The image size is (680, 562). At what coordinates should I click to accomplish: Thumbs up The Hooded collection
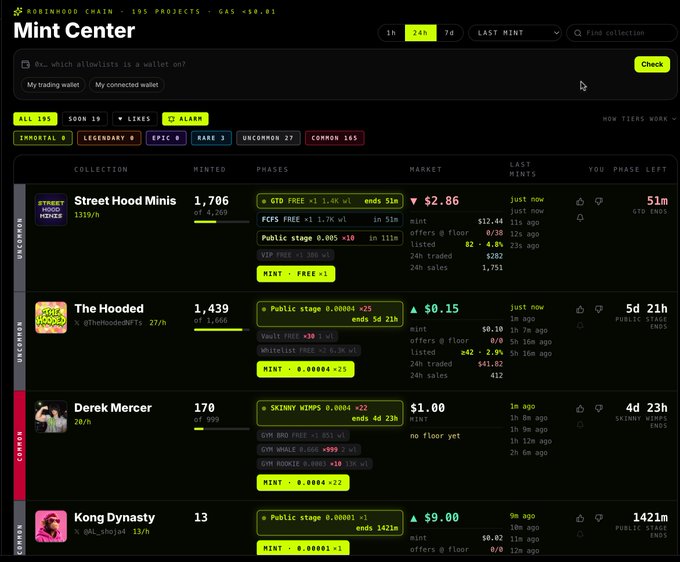[580, 310]
